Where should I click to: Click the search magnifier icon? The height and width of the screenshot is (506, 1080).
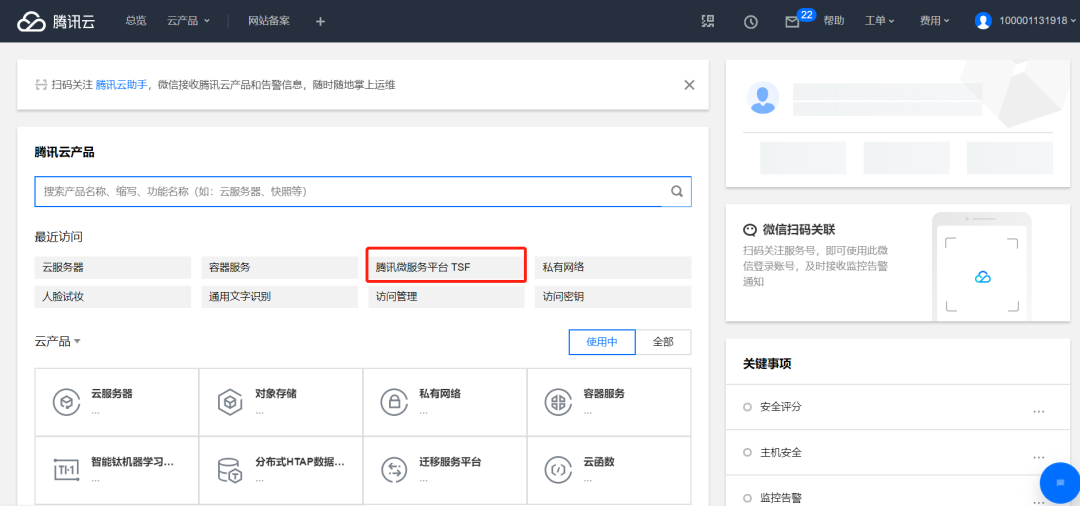pyautogui.click(x=677, y=191)
